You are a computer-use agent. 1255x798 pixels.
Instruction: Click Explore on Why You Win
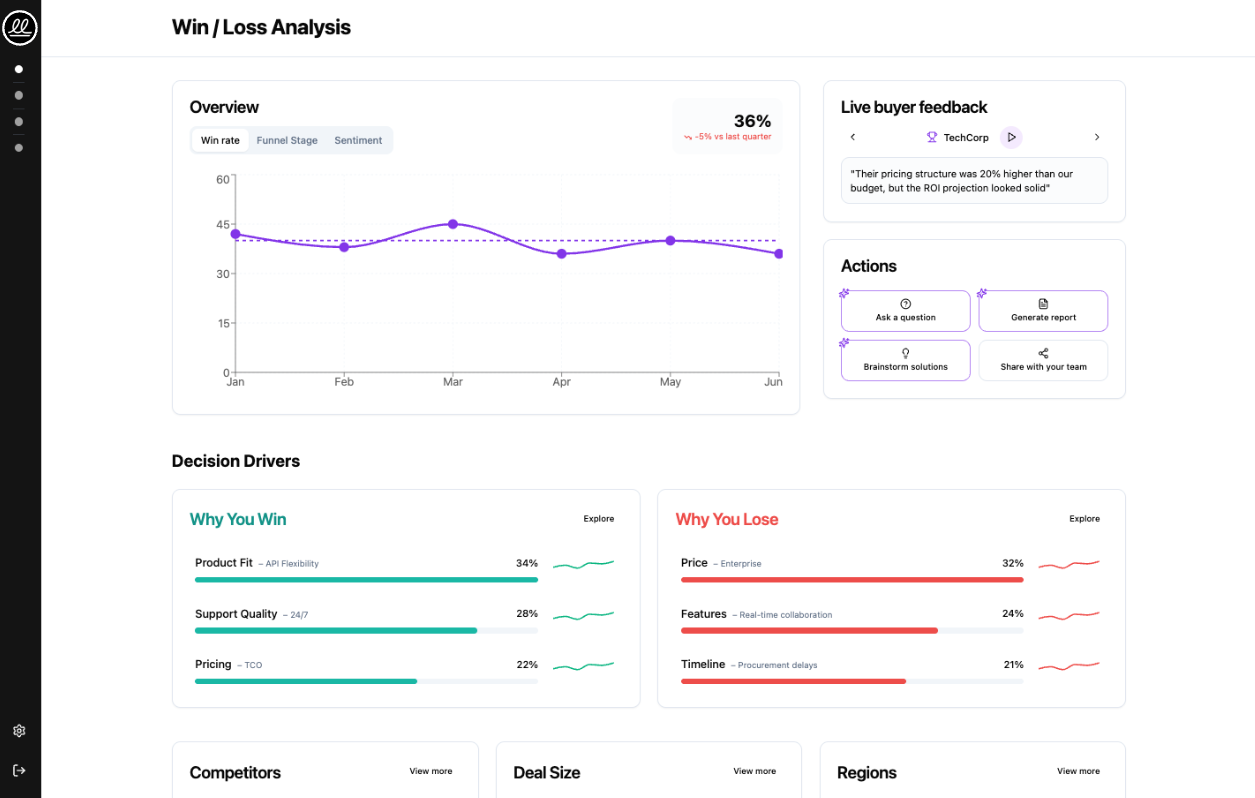[x=598, y=518]
